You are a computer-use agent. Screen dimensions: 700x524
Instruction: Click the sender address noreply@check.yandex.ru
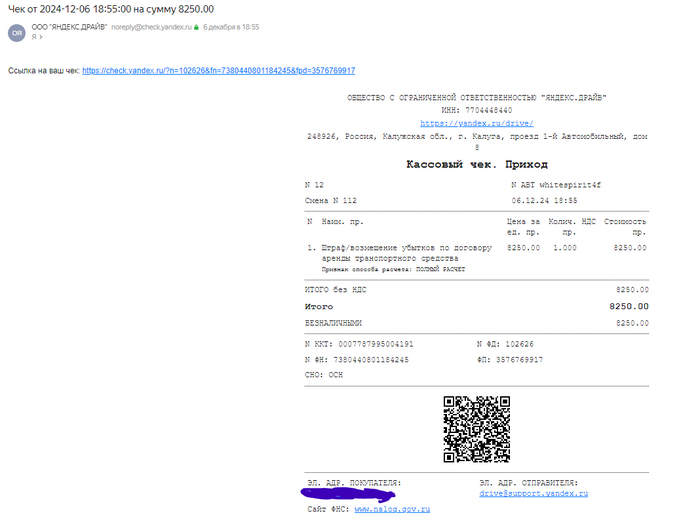coord(151,27)
